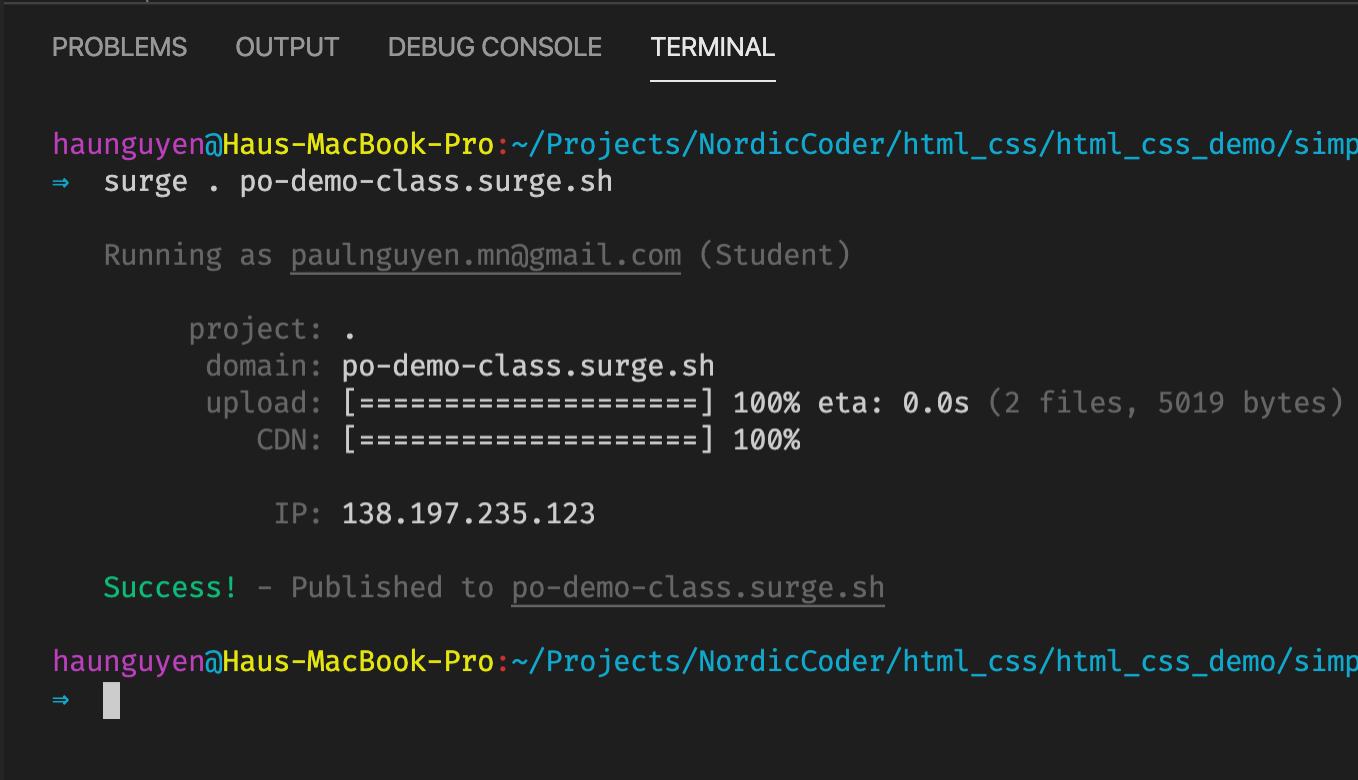Follow the Published to po-demo-class.surge.sh link
This screenshot has width=1358, height=780.
[x=698, y=588]
